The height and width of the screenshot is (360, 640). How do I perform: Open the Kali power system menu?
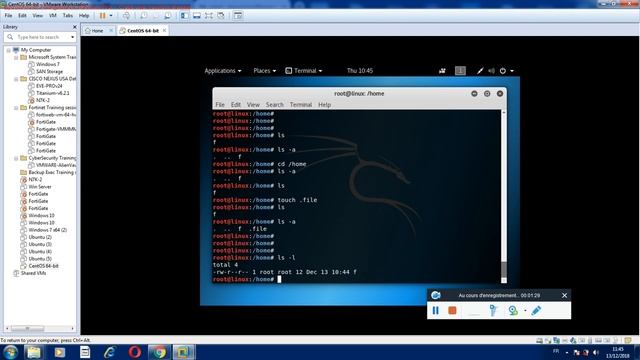point(507,71)
